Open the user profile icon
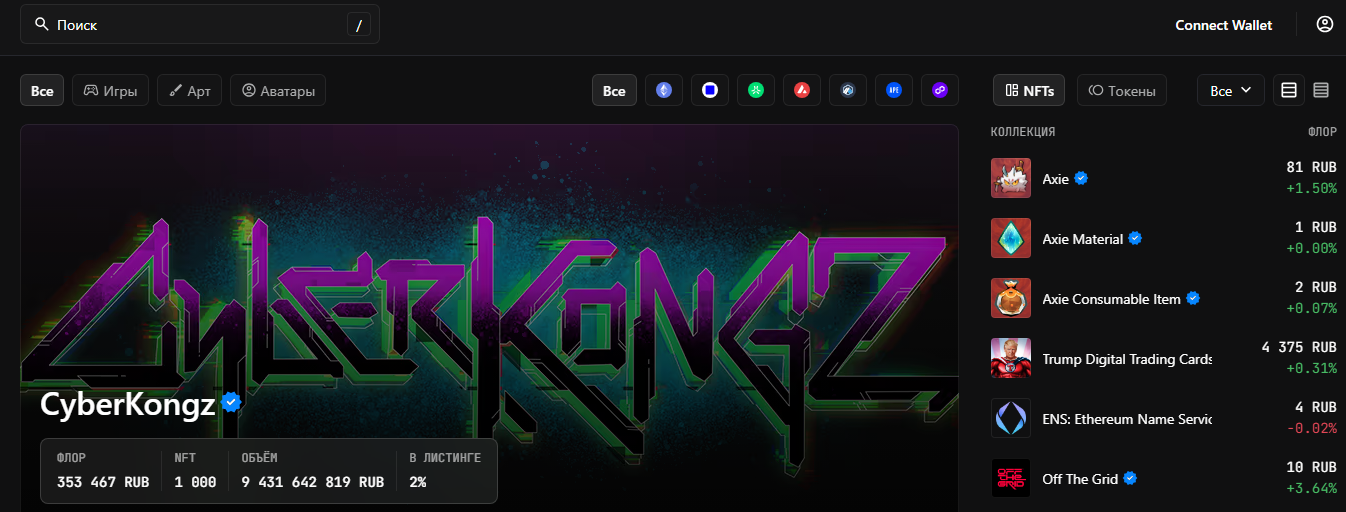 1325,24
